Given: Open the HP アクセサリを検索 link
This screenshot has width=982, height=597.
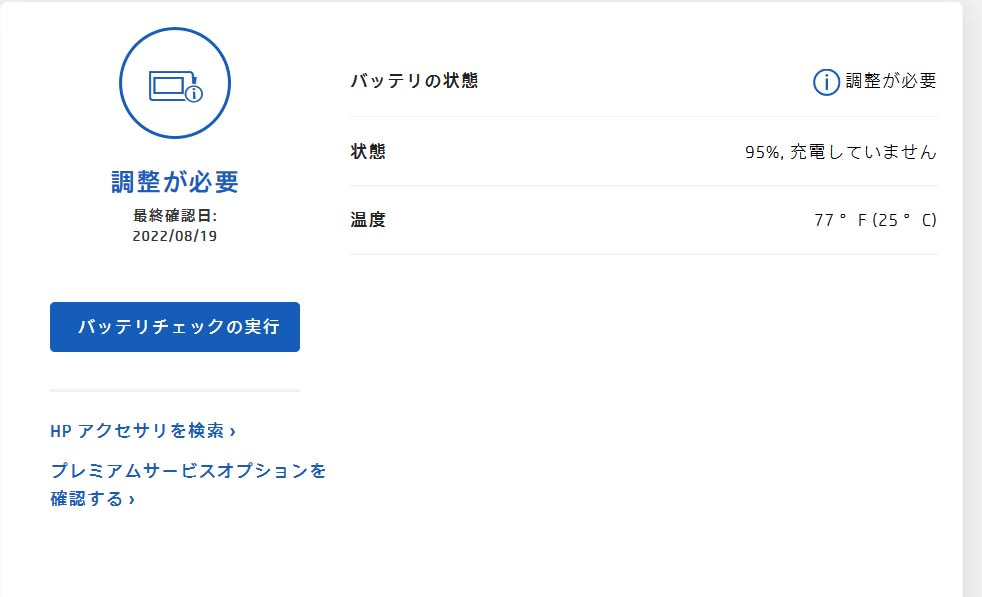Looking at the screenshot, I should click(x=143, y=431).
